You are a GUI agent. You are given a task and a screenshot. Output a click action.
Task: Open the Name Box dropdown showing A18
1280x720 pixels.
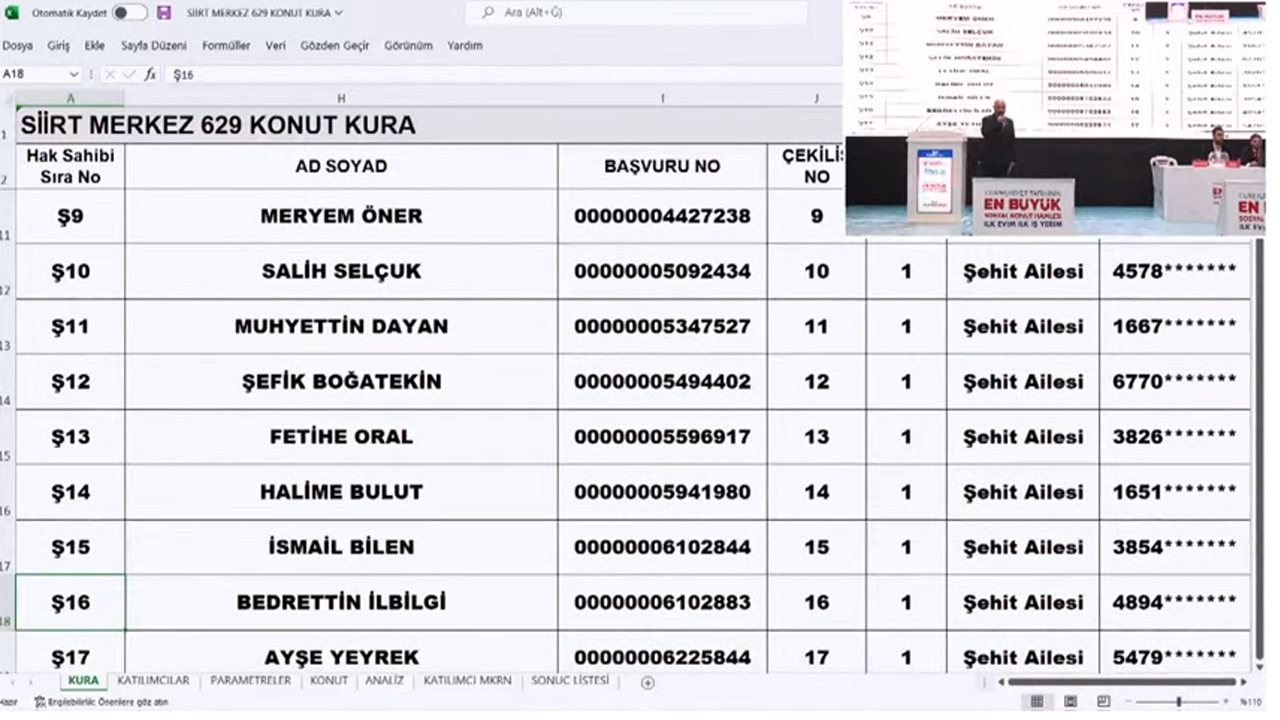pyautogui.click(x=73, y=74)
